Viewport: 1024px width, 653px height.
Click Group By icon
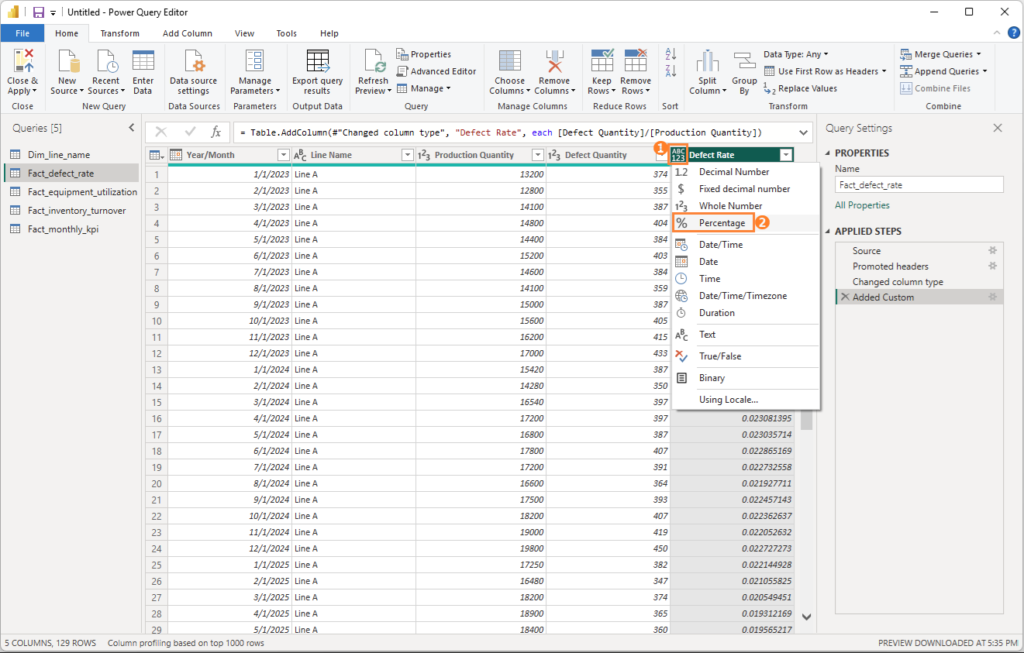point(744,61)
